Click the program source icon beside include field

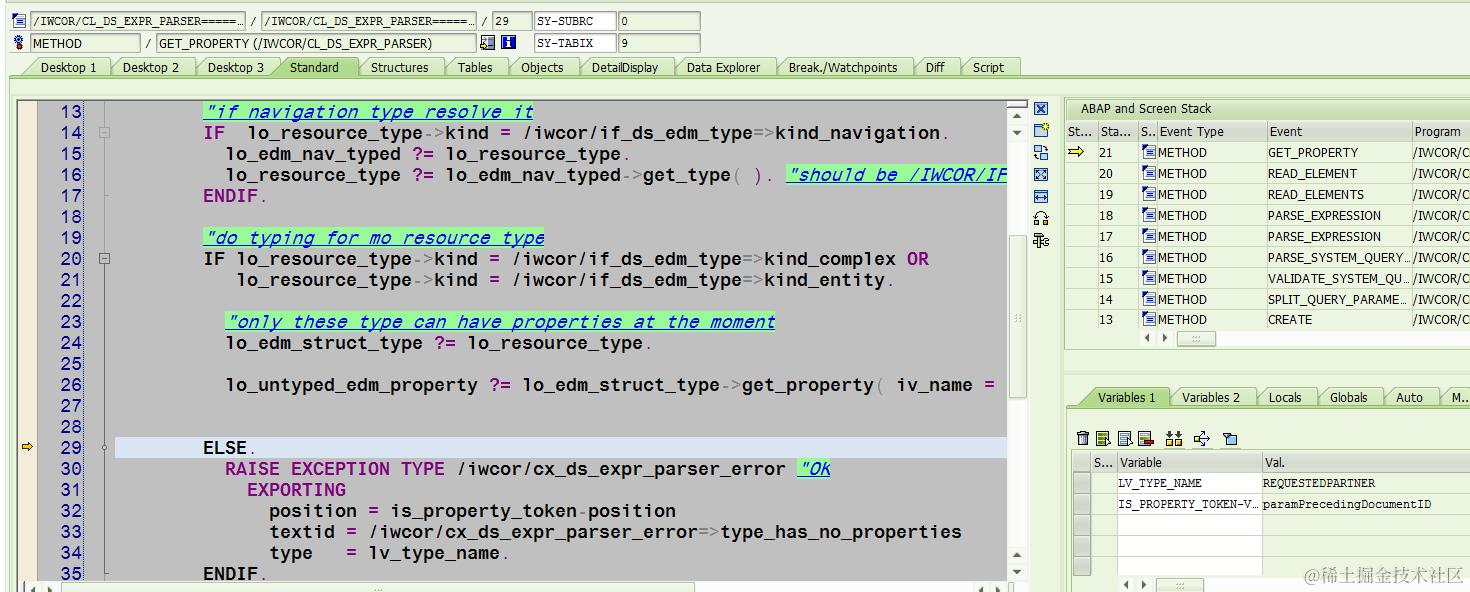(x=19, y=21)
